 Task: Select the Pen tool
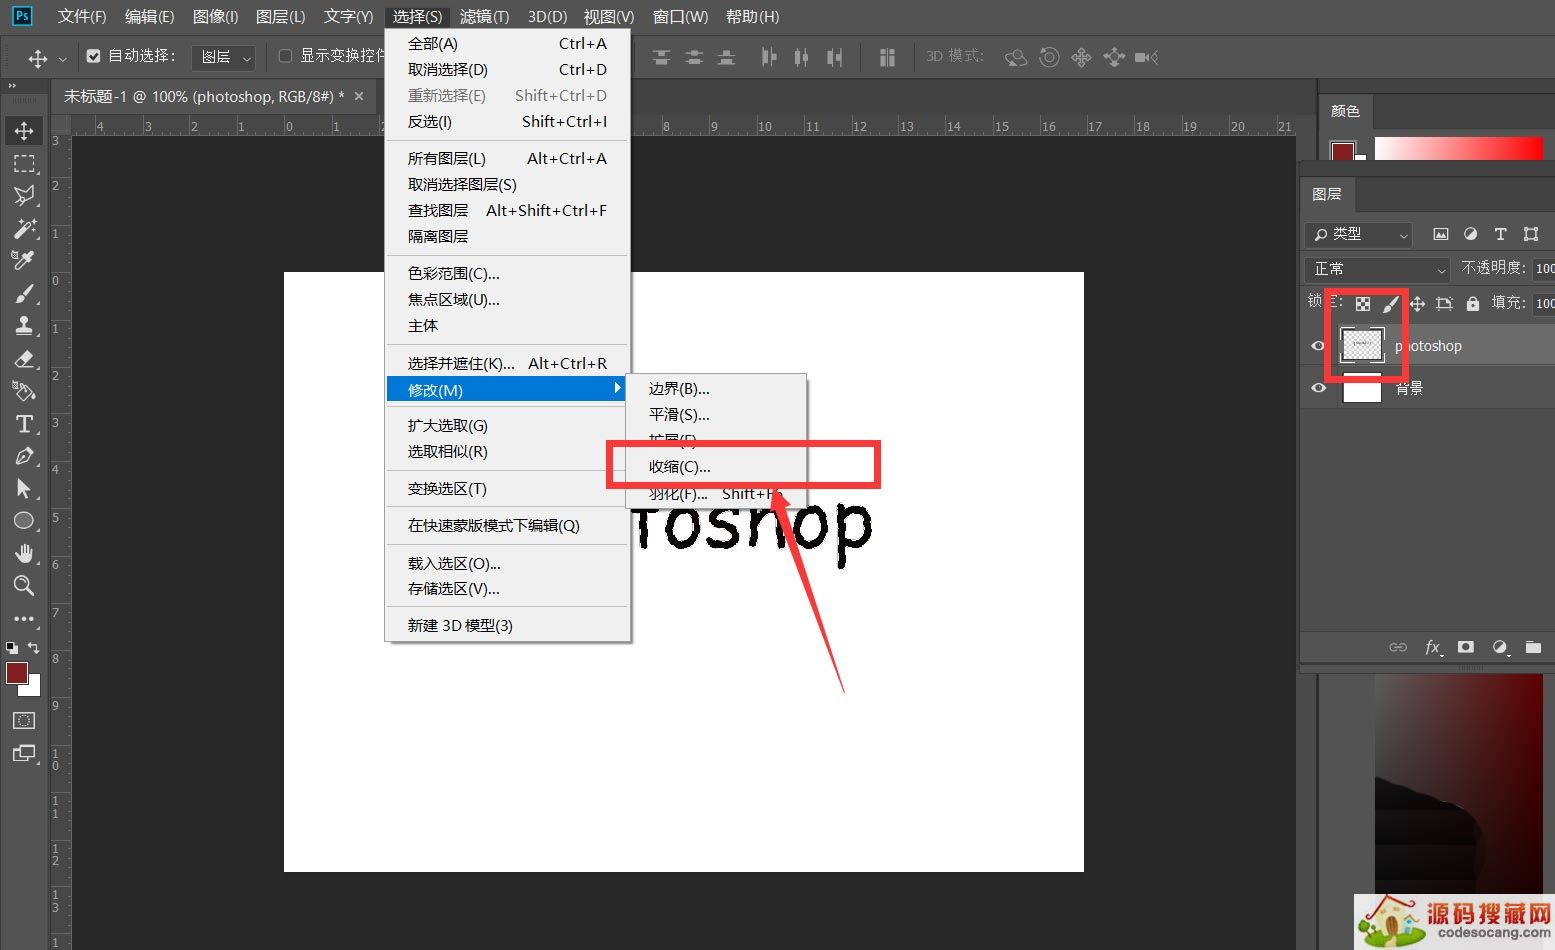coord(24,456)
